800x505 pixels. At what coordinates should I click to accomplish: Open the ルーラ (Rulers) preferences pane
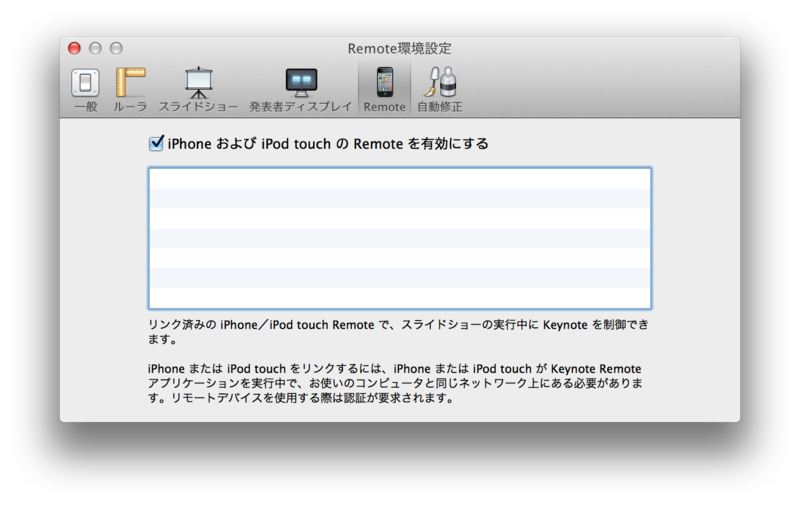(x=130, y=89)
